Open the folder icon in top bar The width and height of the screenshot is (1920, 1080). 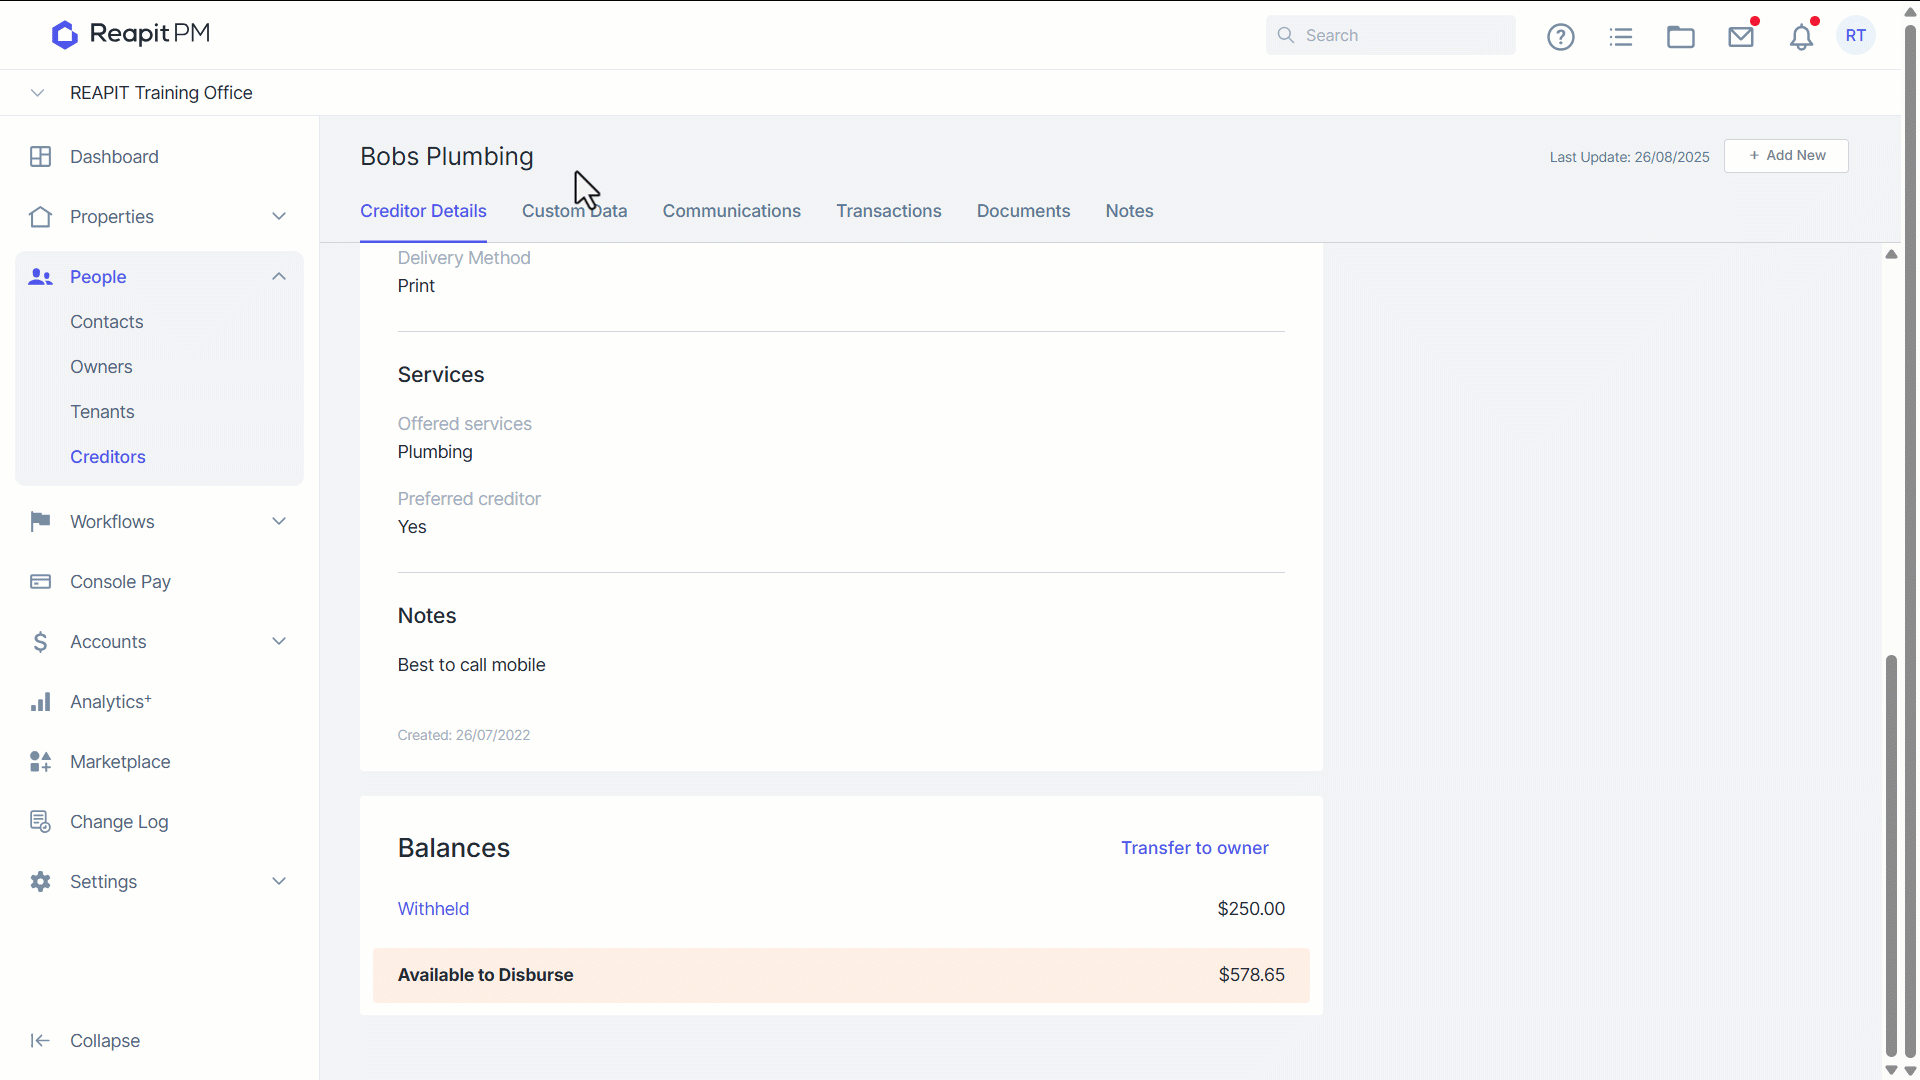[1681, 37]
